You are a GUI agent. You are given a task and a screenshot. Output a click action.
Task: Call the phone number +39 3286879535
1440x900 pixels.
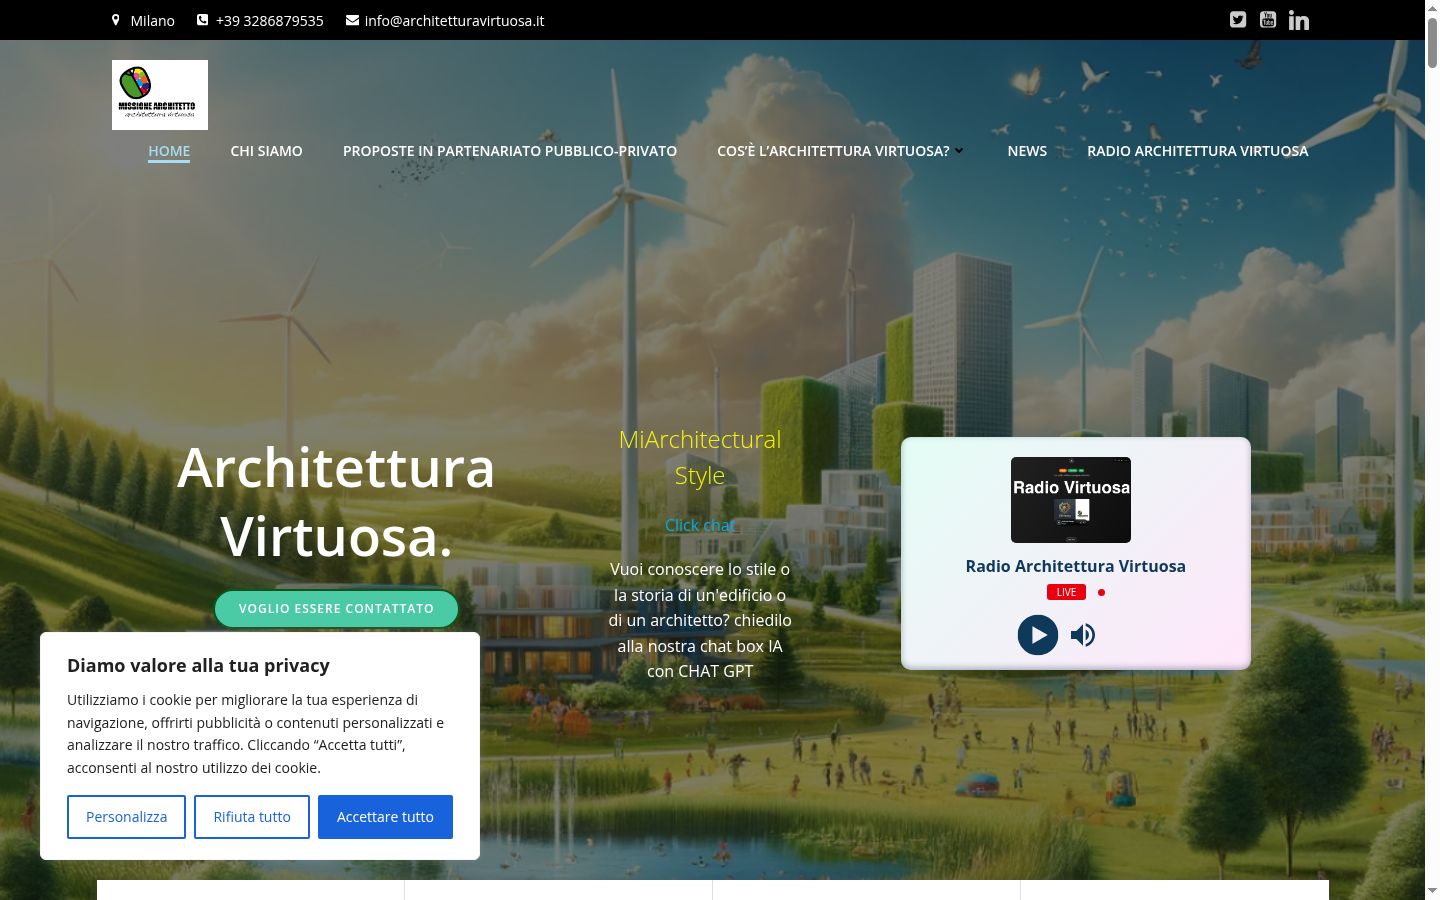click(270, 20)
